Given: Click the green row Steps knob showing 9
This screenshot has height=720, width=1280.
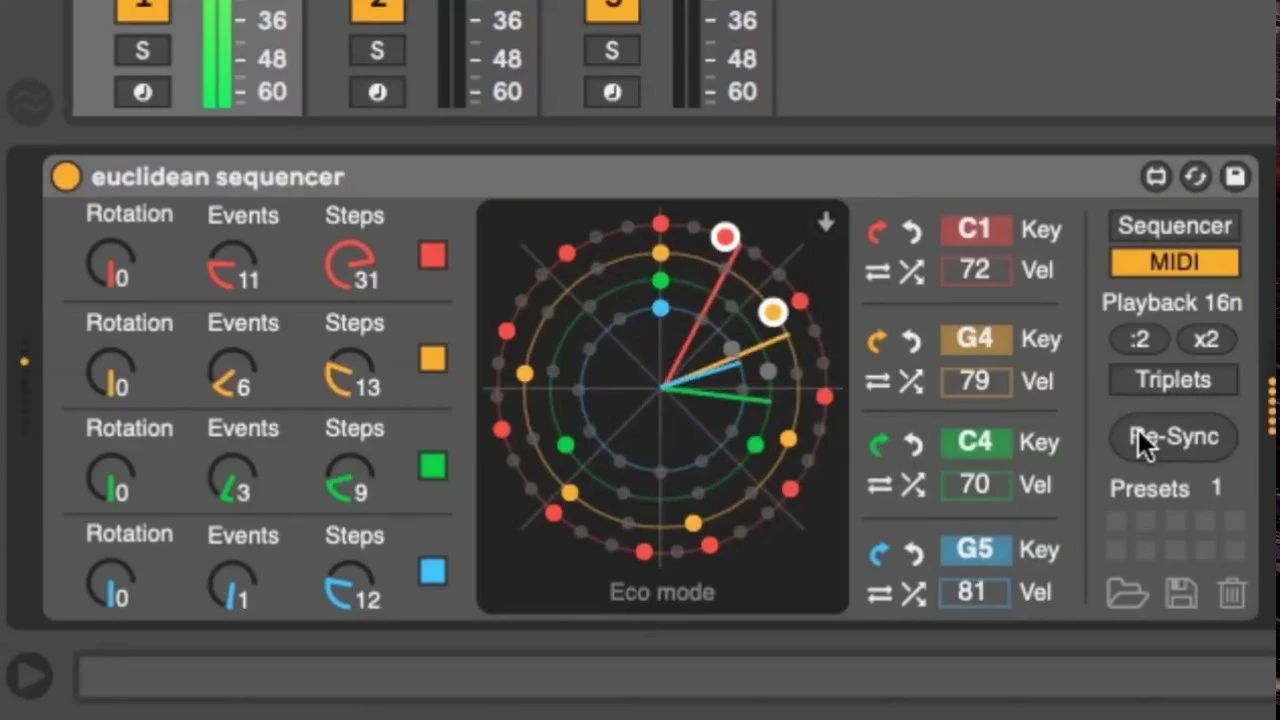Looking at the screenshot, I should point(350,478).
